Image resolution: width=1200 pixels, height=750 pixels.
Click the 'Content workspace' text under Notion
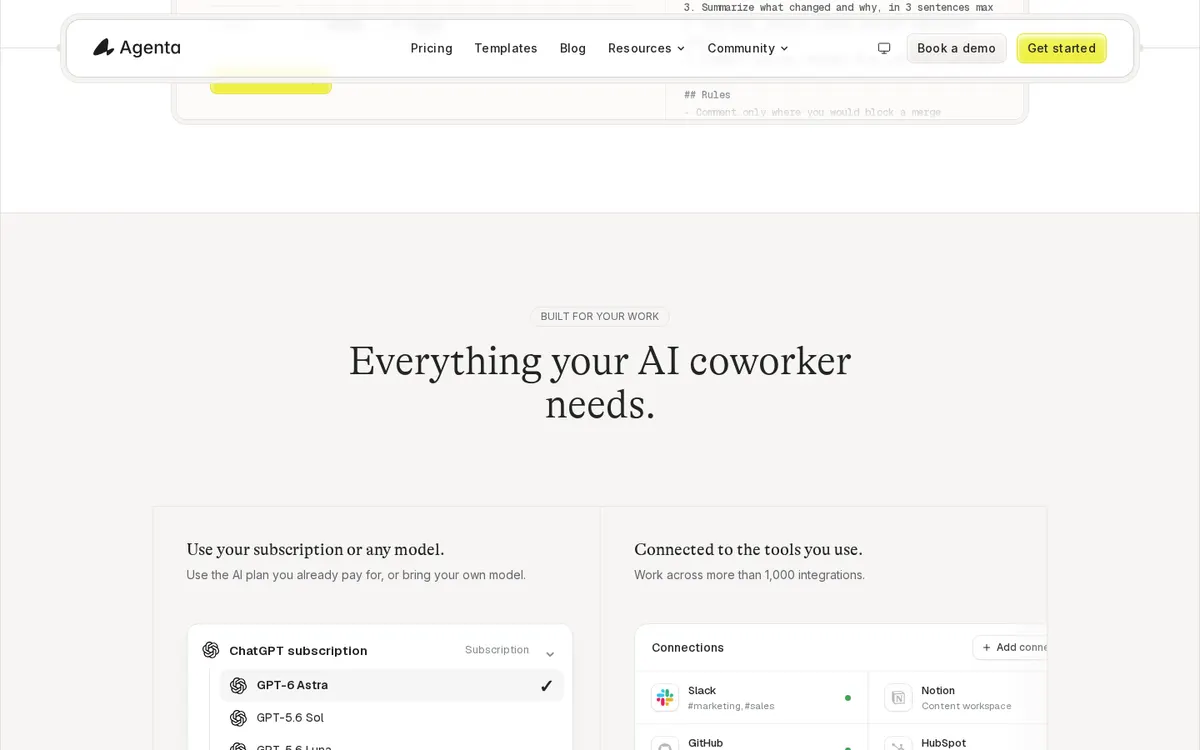[966, 706]
